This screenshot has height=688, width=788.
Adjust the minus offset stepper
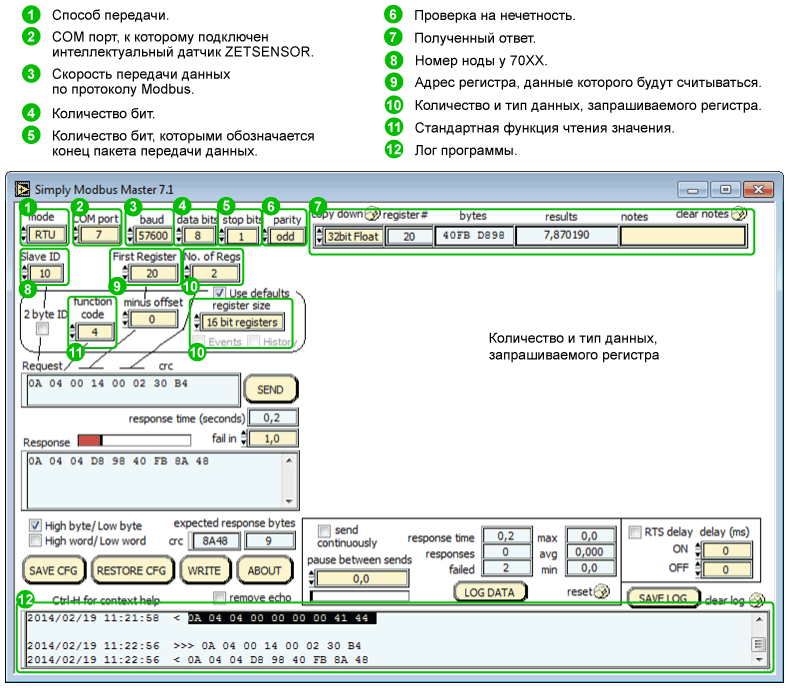click(126, 319)
